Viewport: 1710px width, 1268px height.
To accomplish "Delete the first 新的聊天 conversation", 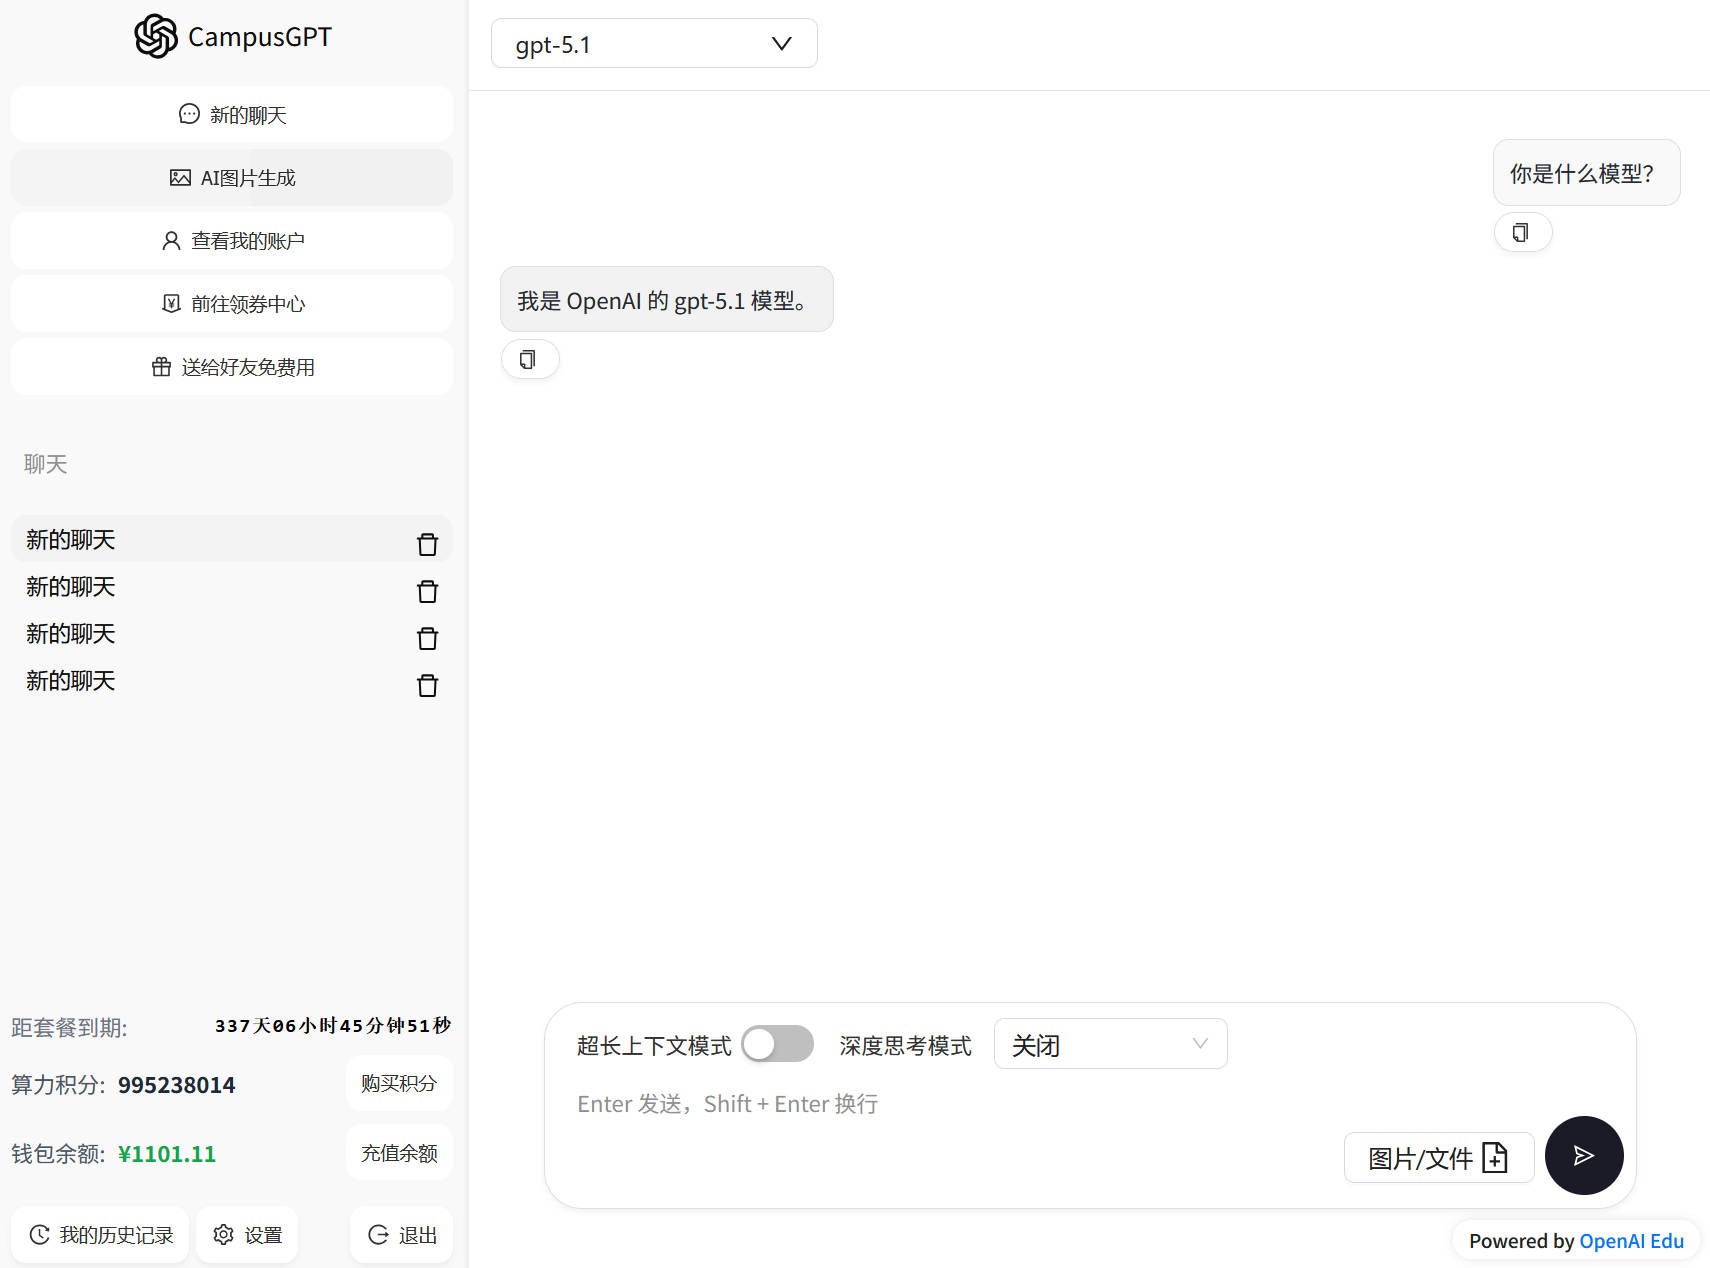I will 427,544.
